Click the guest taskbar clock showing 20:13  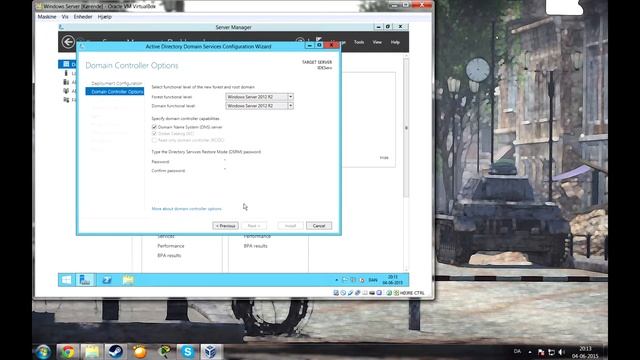tap(392, 280)
